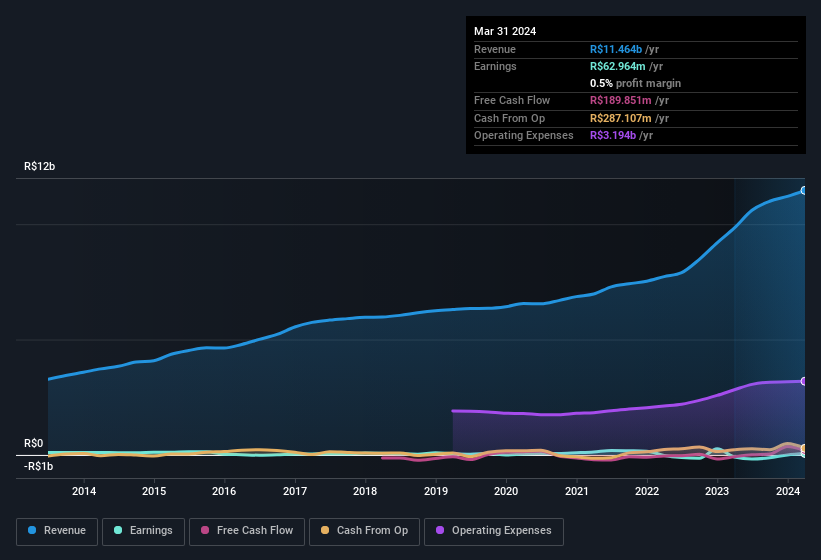Select the 2014 label on the x-axis
Screen dimensions: 821x560
[84, 491]
